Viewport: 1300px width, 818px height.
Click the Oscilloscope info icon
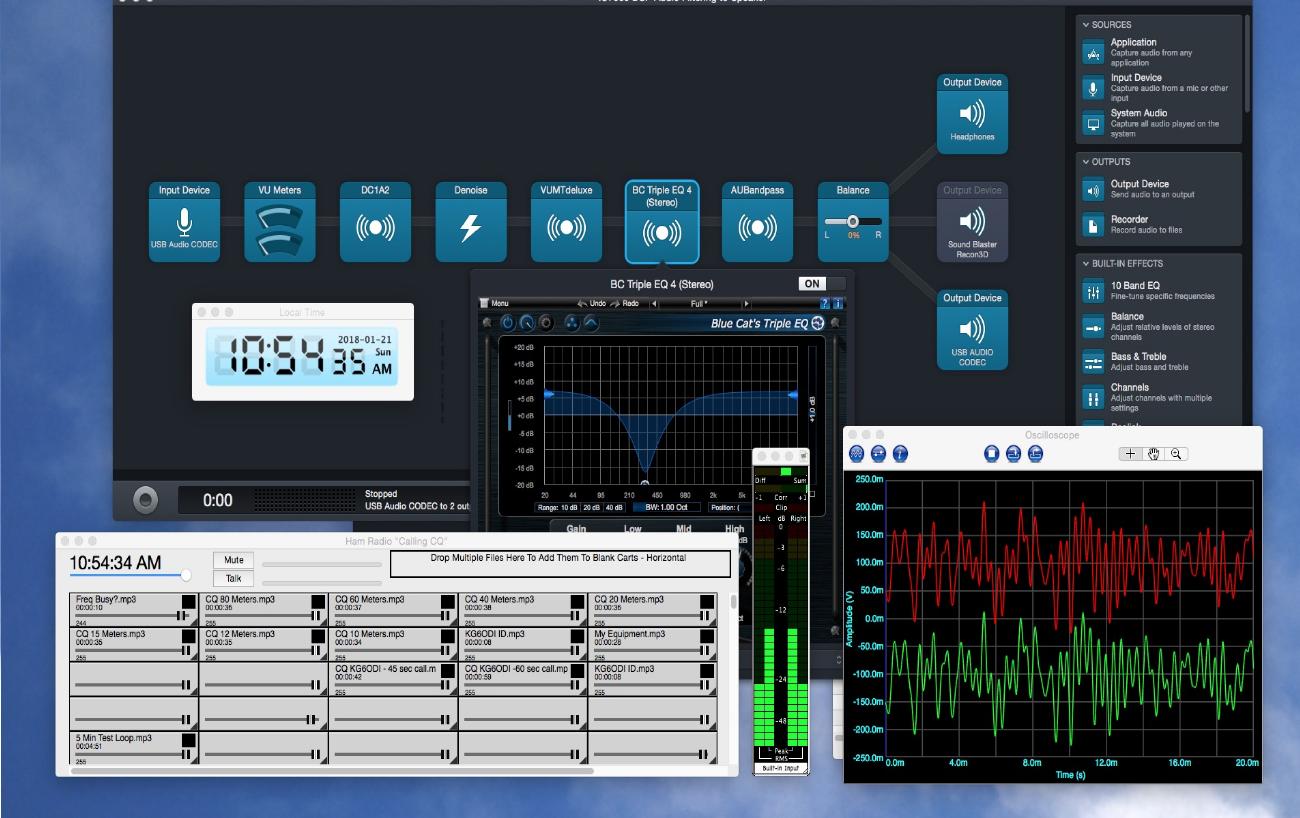click(900, 454)
